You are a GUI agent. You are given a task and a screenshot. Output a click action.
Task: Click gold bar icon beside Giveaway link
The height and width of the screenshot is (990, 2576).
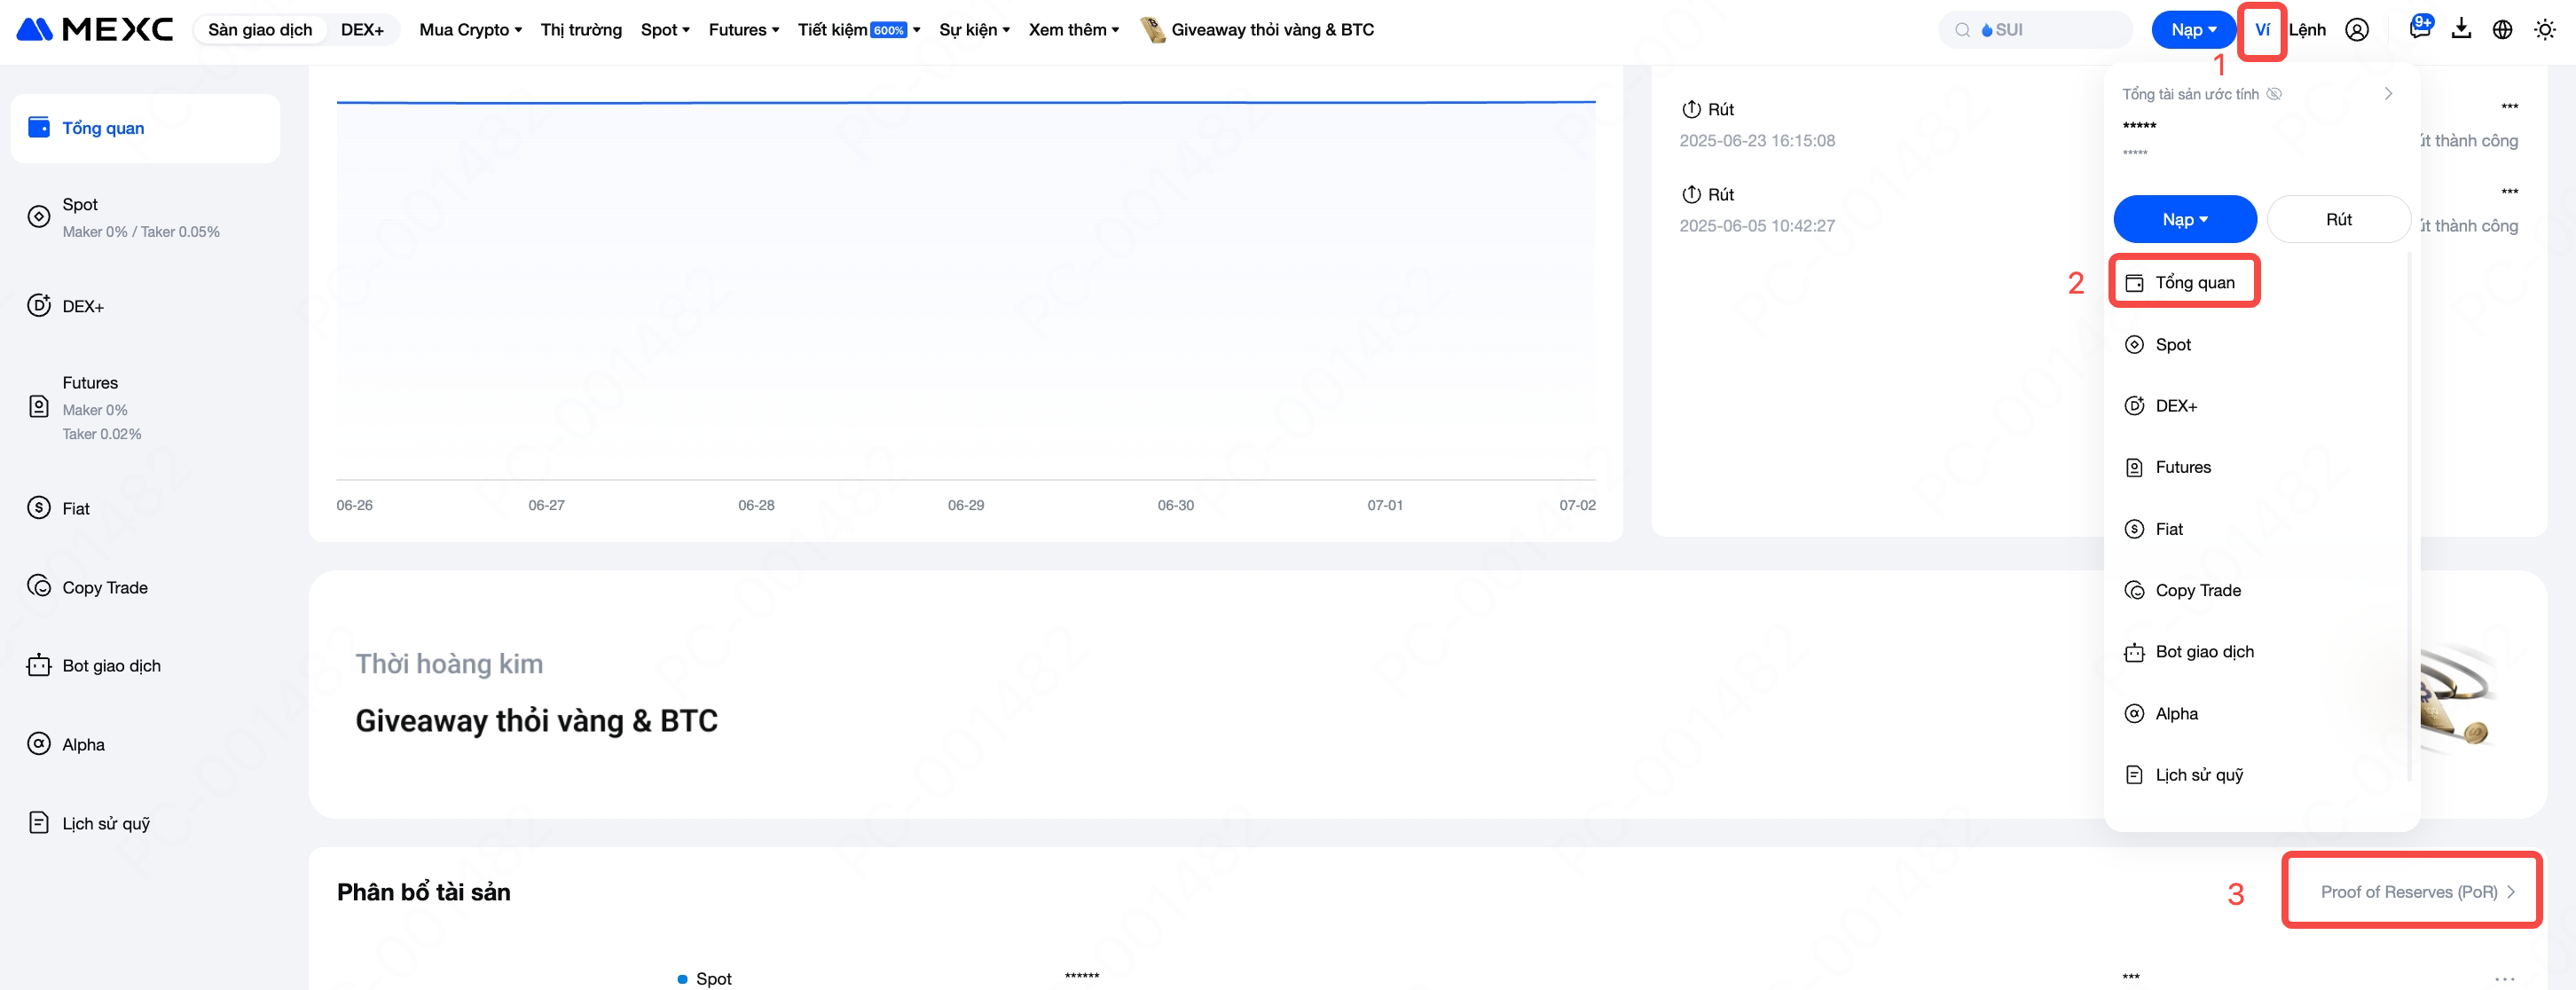click(1153, 30)
